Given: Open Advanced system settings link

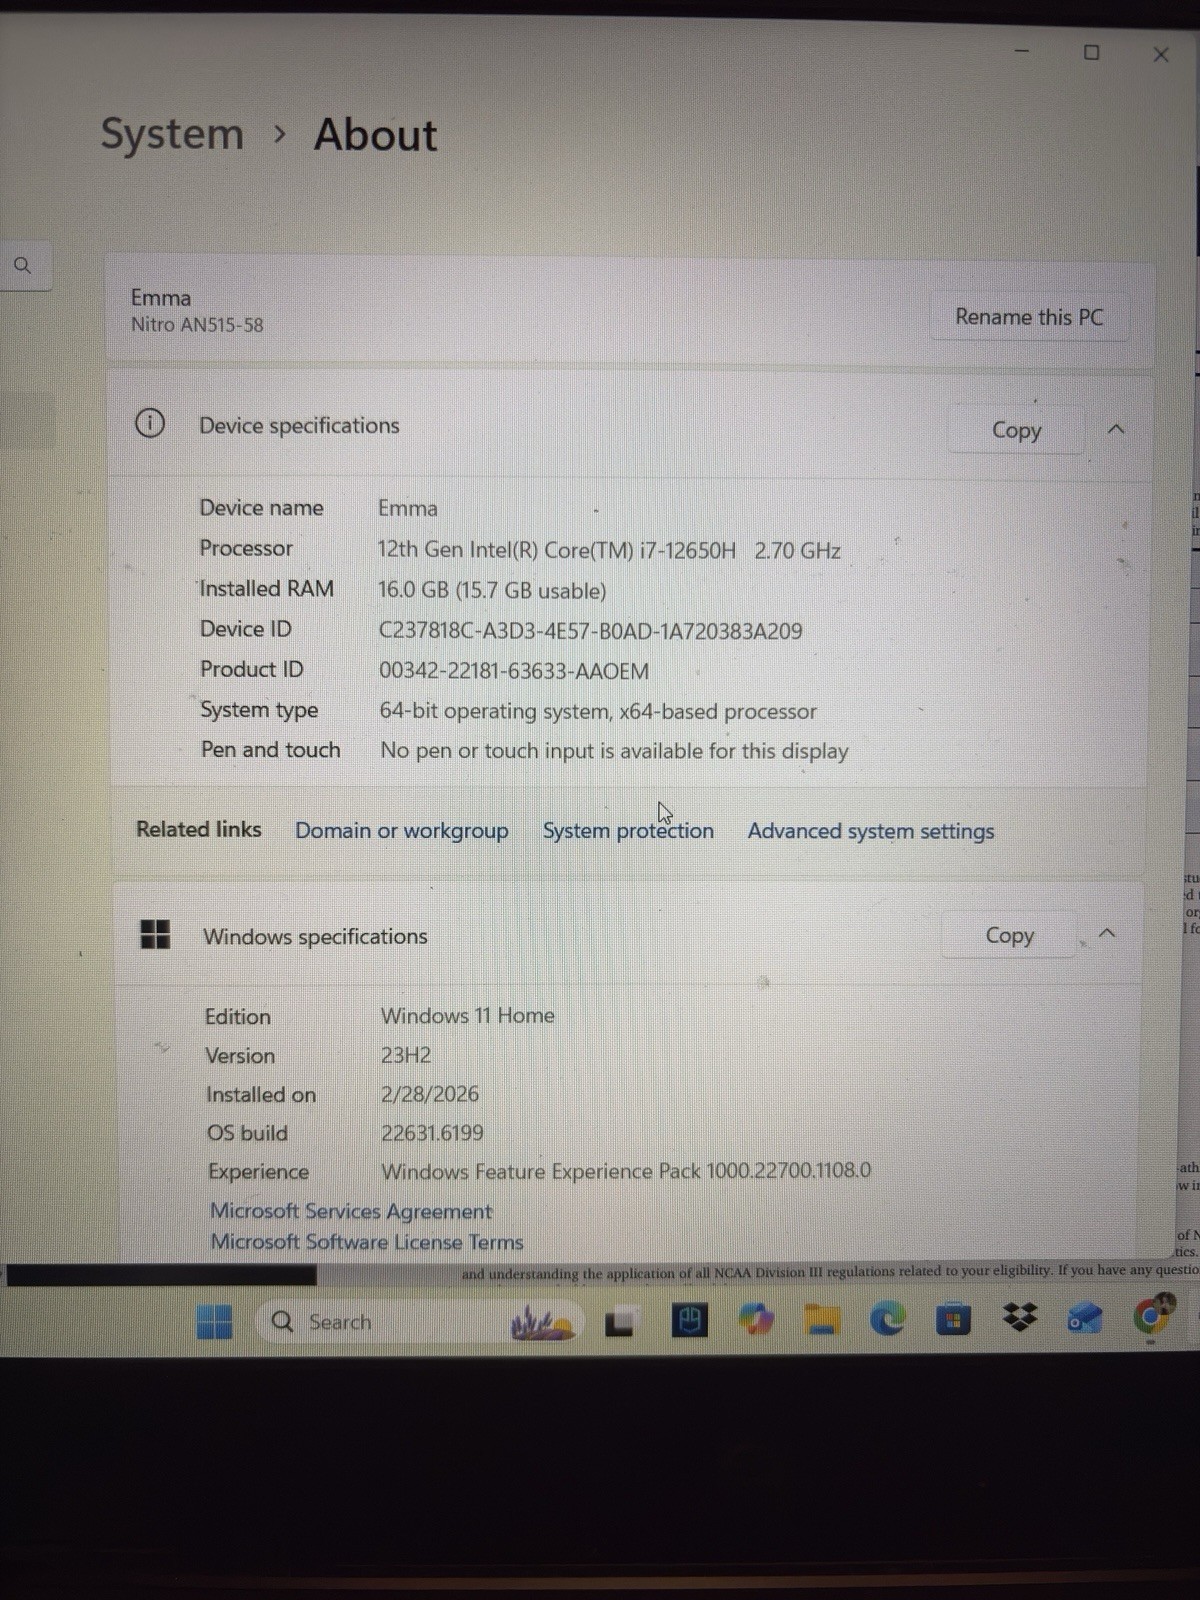Looking at the screenshot, I should pos(871,831).
